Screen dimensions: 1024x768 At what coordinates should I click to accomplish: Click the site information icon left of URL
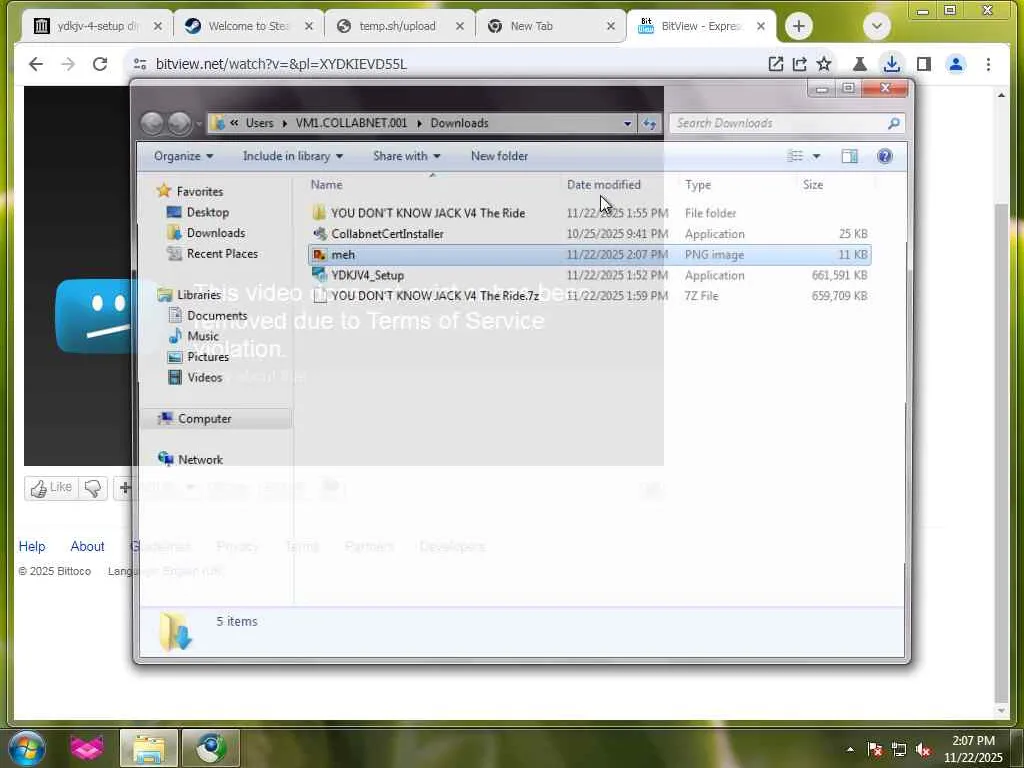point(140,64)
